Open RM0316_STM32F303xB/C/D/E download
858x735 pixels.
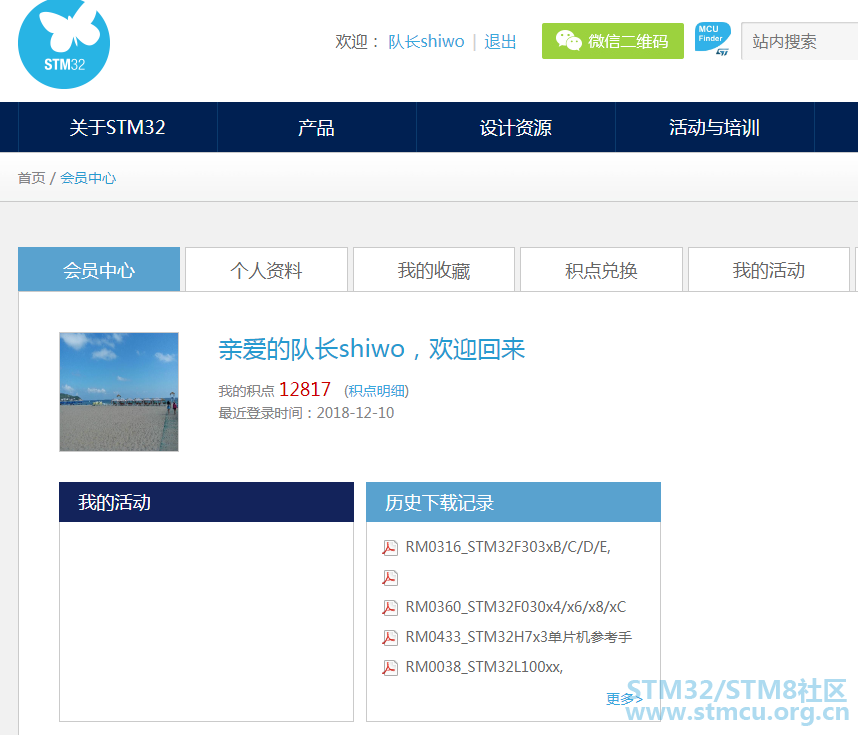(x=508, y=547)
